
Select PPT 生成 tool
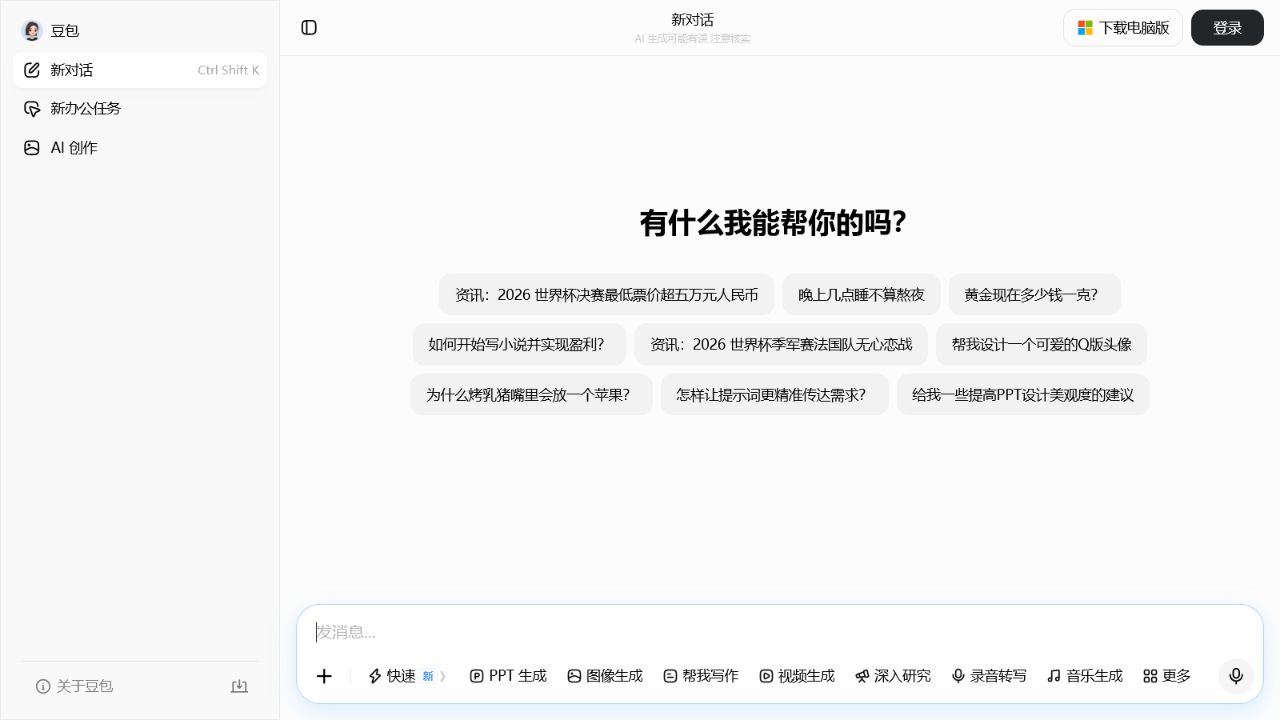click(508, 676)
